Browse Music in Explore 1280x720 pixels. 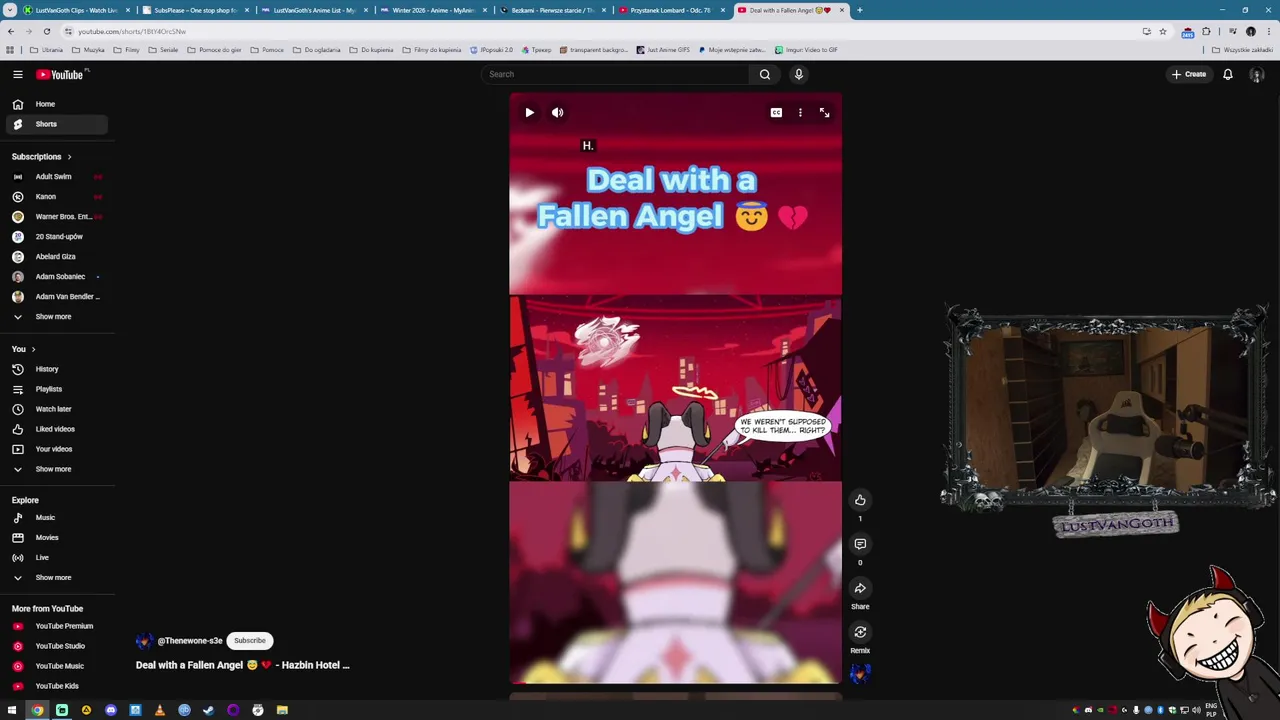tap(55, 518)
